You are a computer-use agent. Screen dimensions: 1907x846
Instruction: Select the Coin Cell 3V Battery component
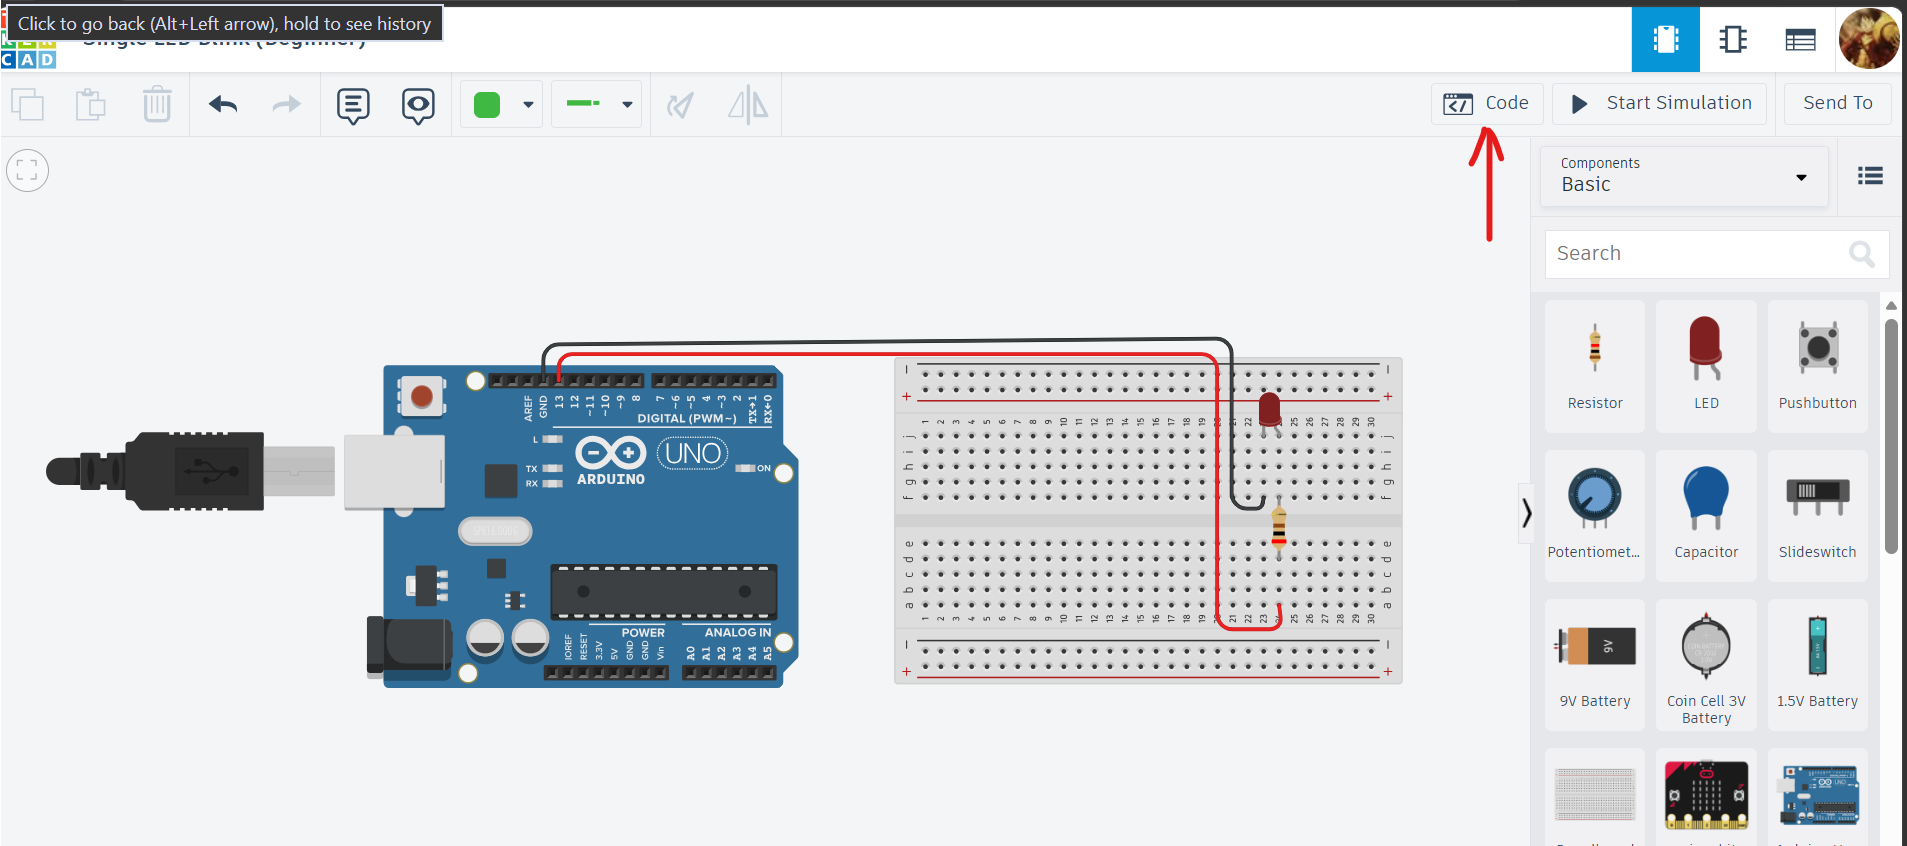(x=1706, y=664)
